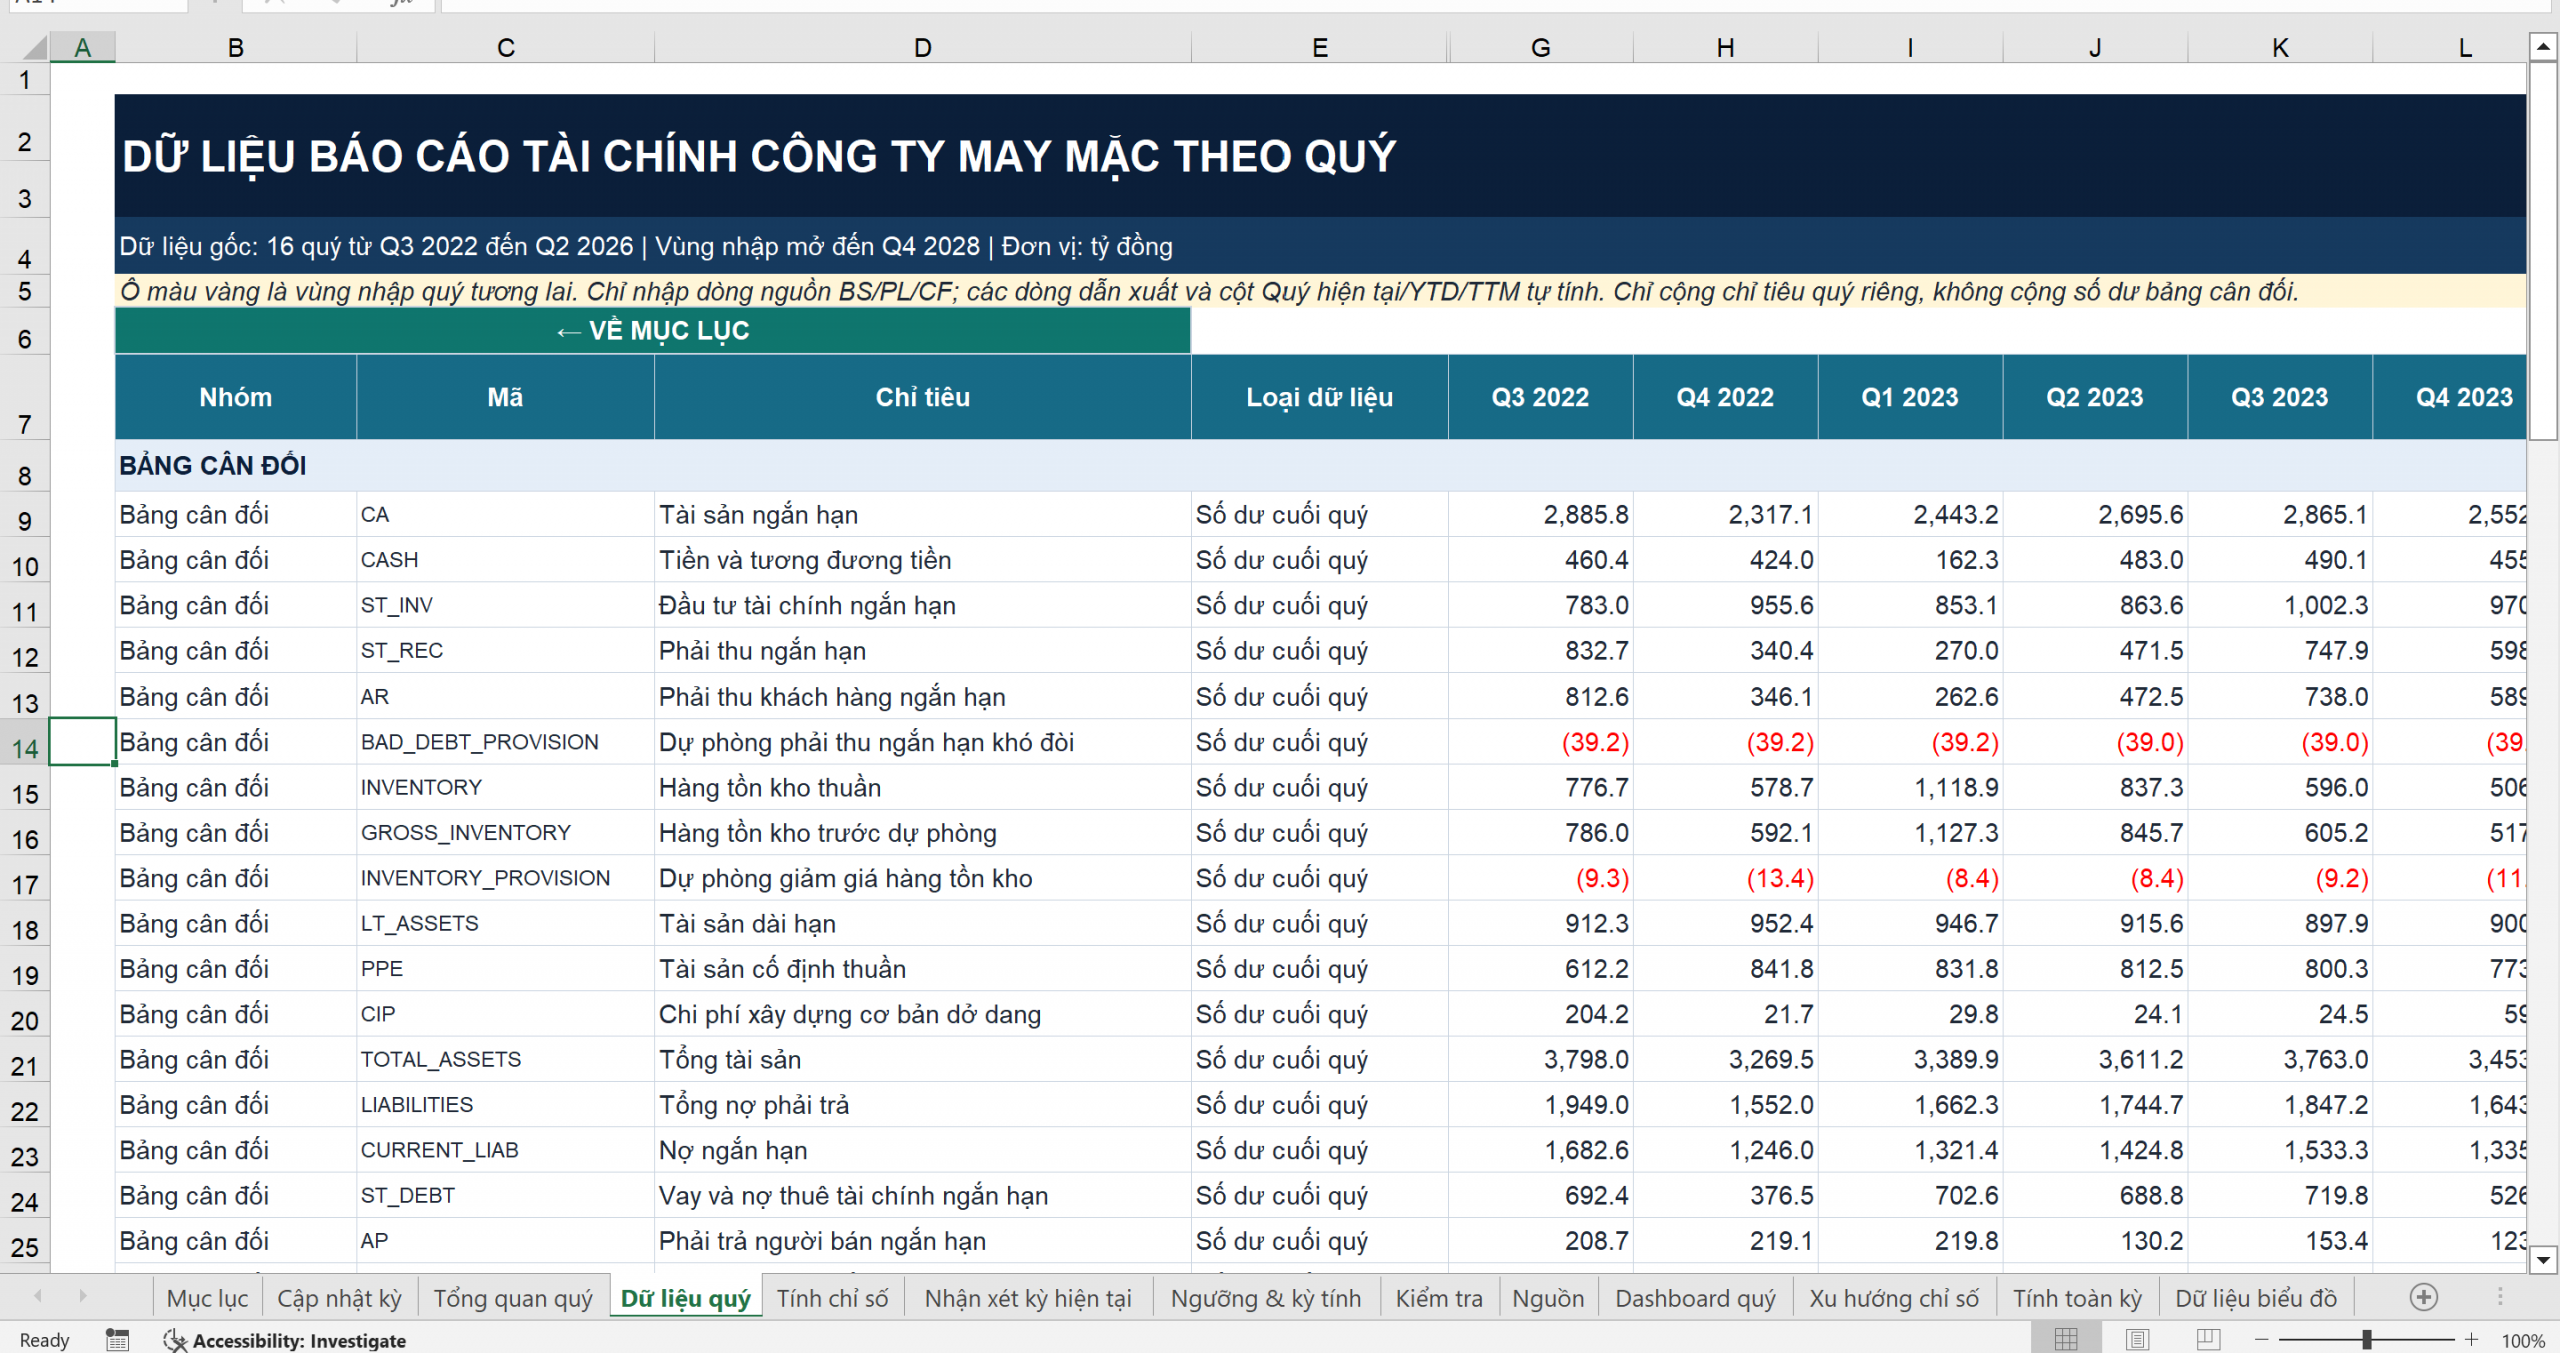Click the ← VỀ MỤC LỤC link
The height and width of the screenshot is (1353, 2560).
(652, 331)
